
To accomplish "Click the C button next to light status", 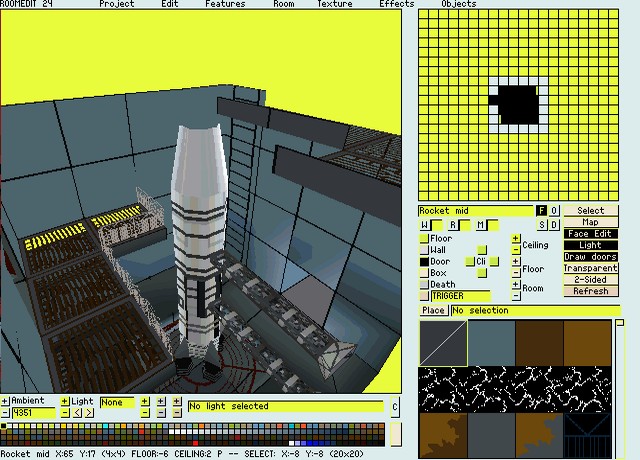I will point(394,407).
